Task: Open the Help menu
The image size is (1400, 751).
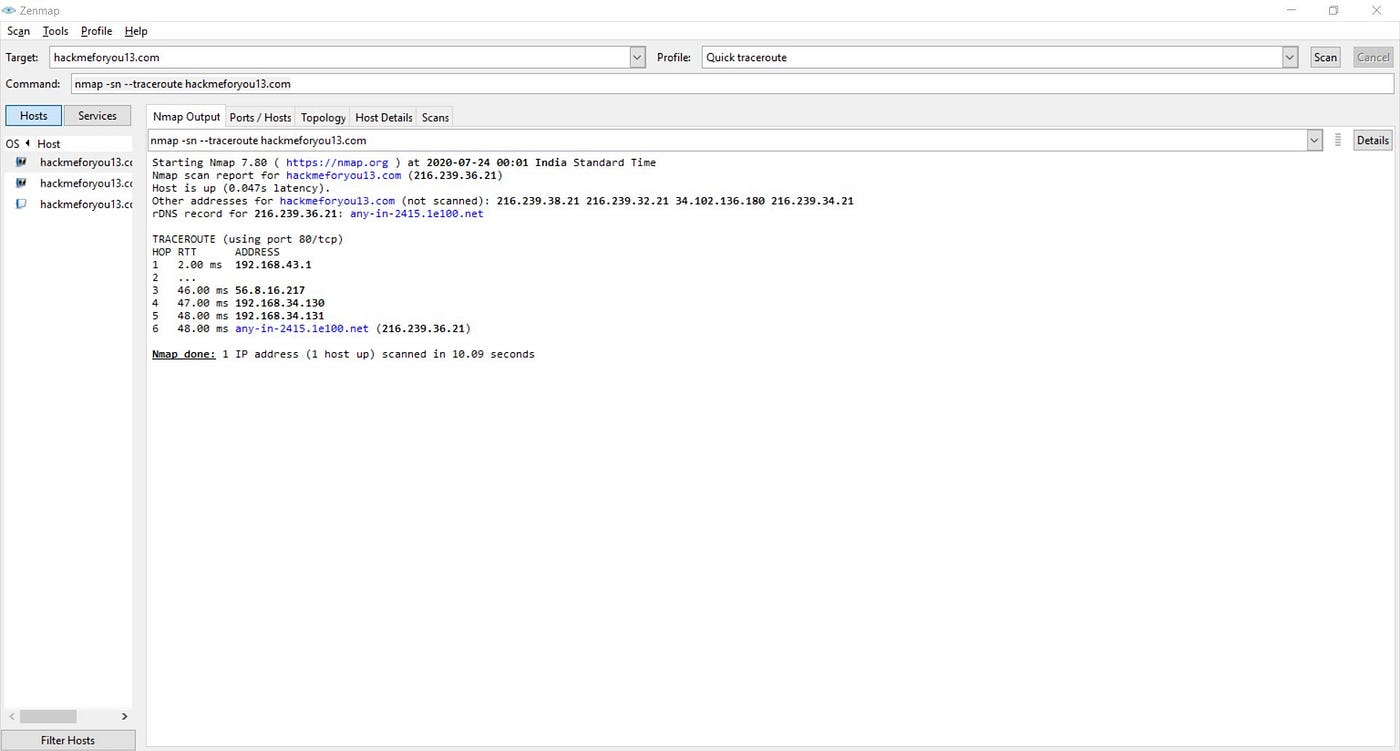Action: tap(136, 31)
